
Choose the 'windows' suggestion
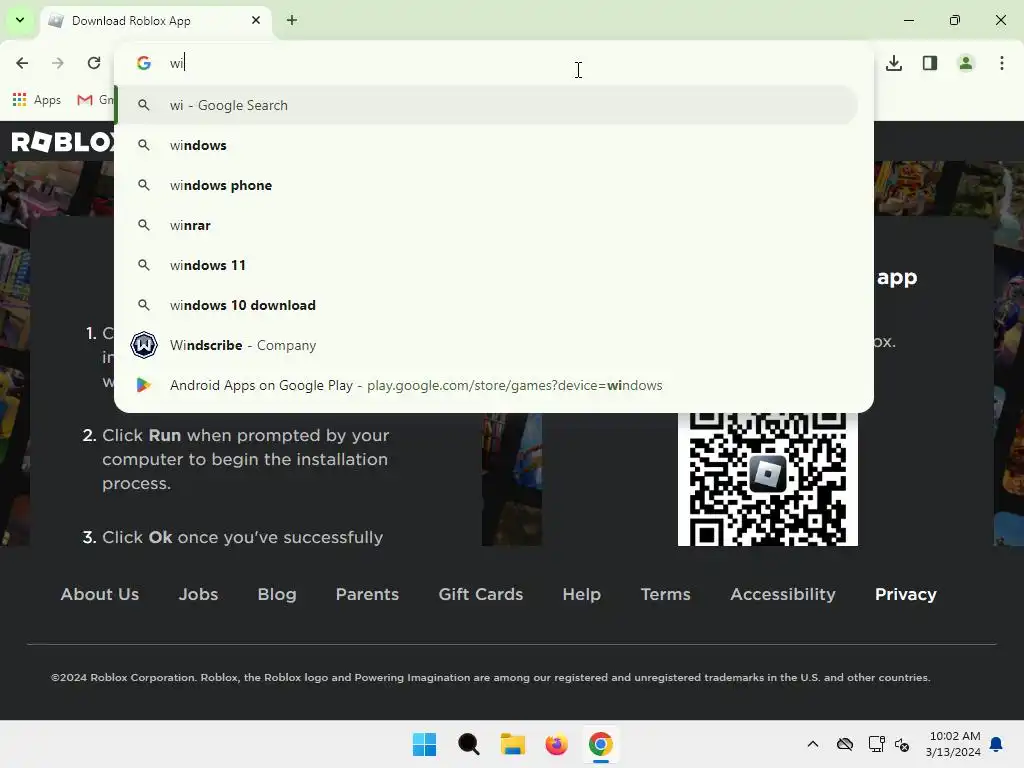(487, 145)
